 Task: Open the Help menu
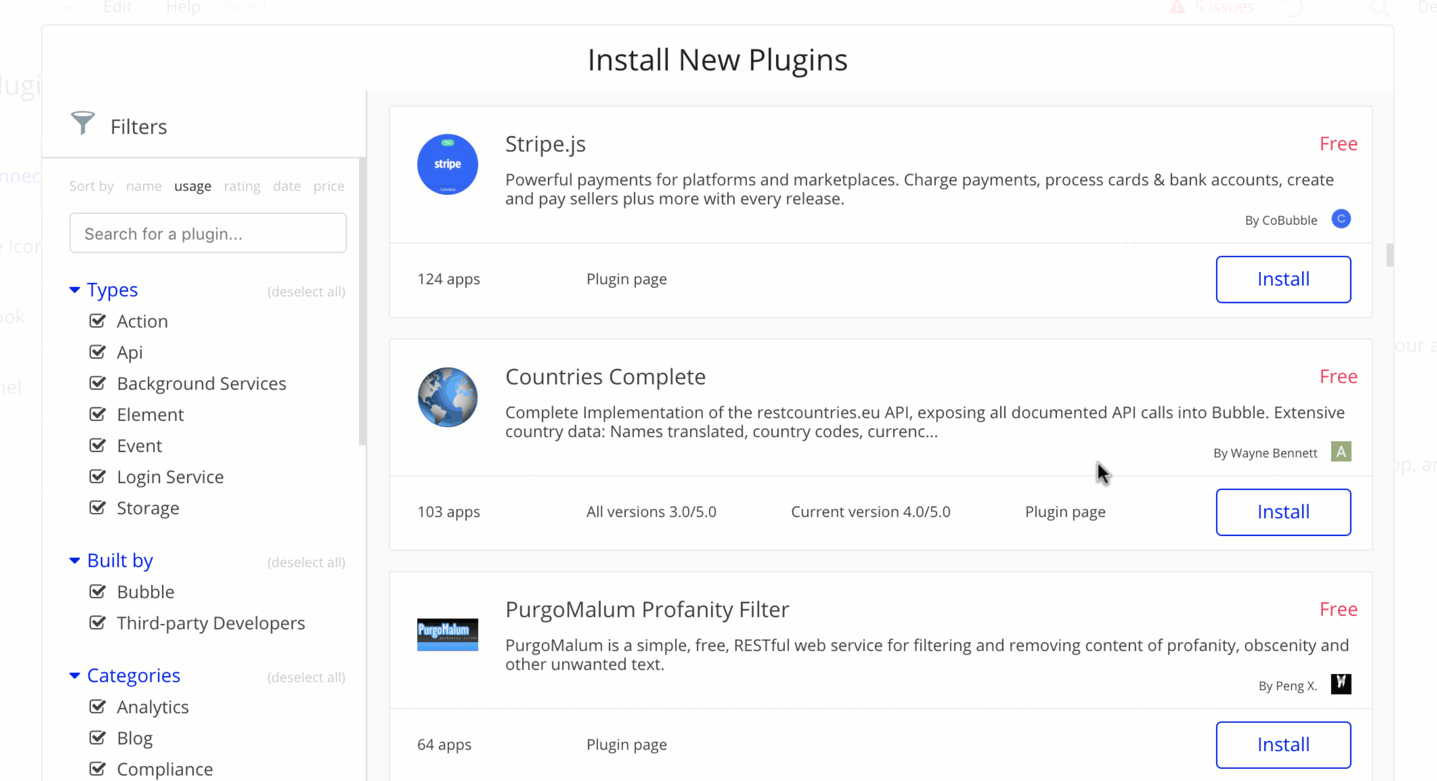(183, 7)
